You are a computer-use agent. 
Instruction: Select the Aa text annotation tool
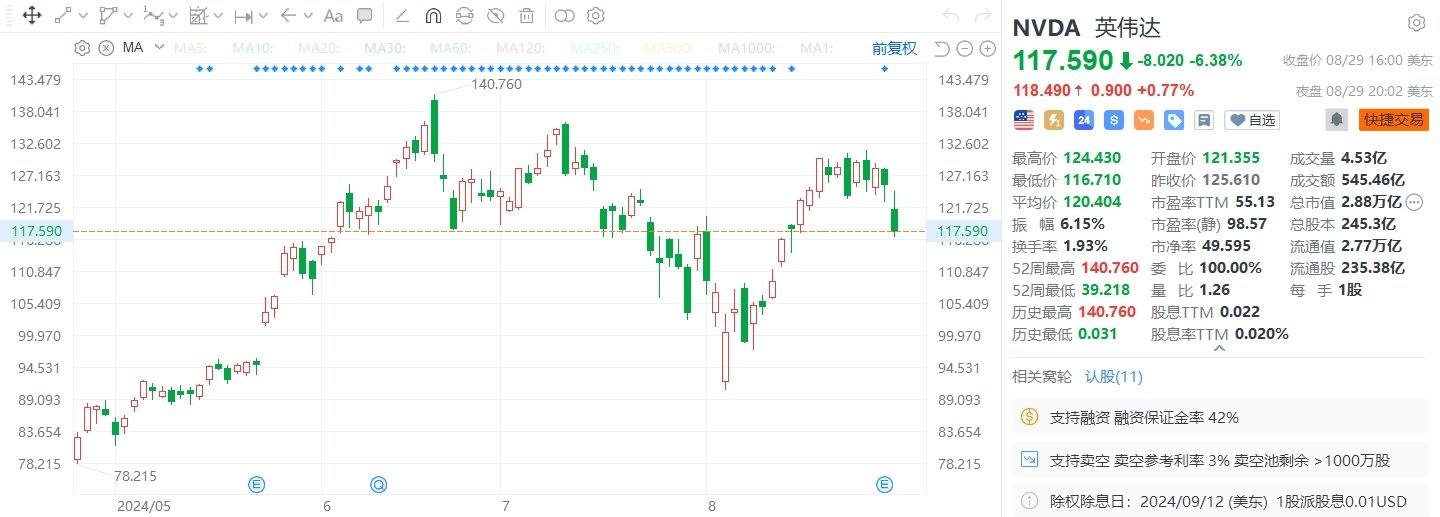click(x=334, y=15)
